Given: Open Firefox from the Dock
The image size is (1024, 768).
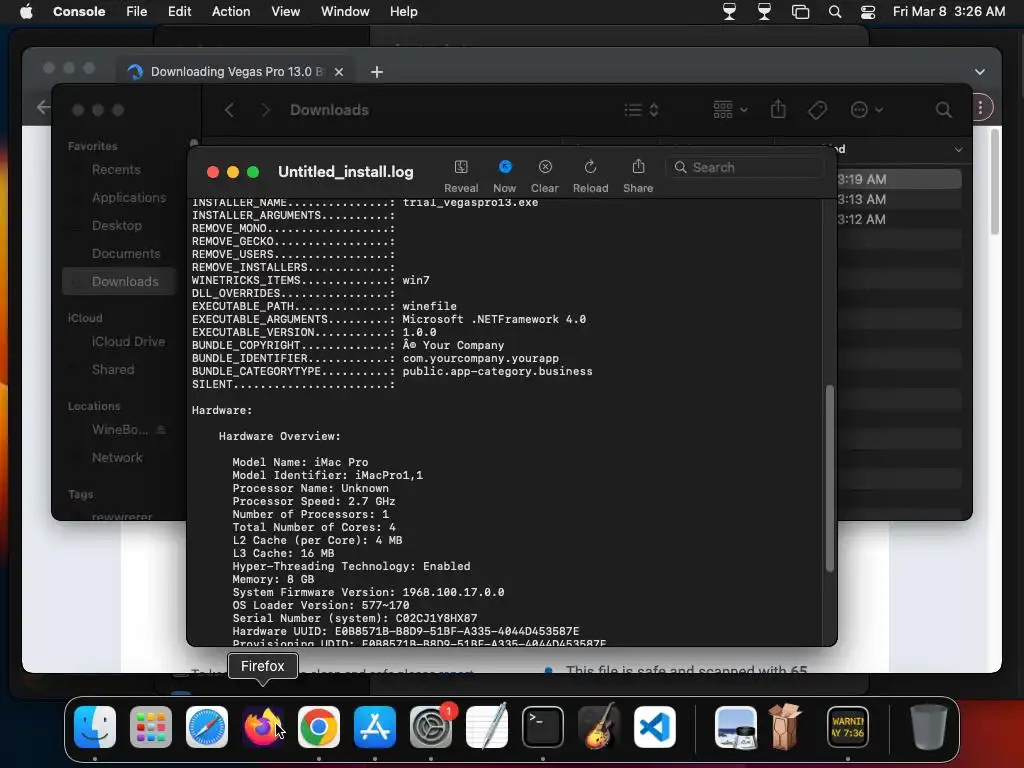Looking at the screenshot, I should (263, 727).
